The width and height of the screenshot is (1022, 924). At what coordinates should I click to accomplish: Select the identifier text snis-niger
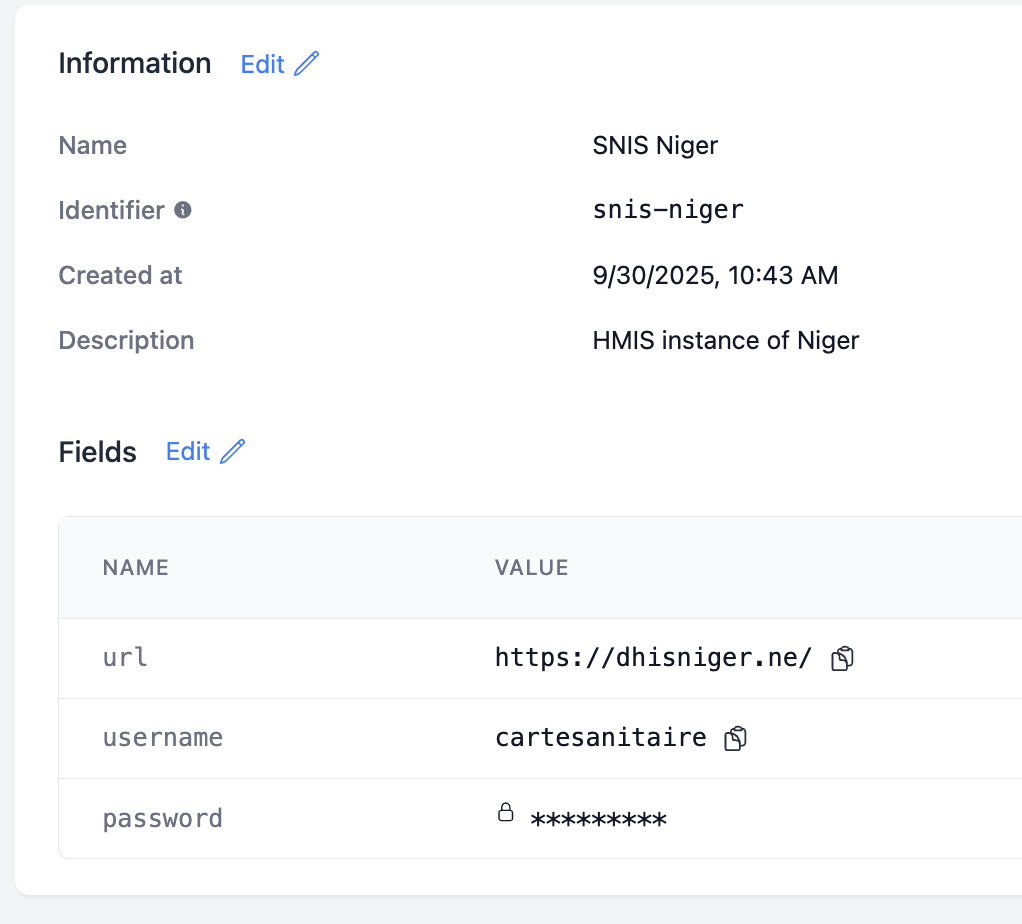coord(668,209)
